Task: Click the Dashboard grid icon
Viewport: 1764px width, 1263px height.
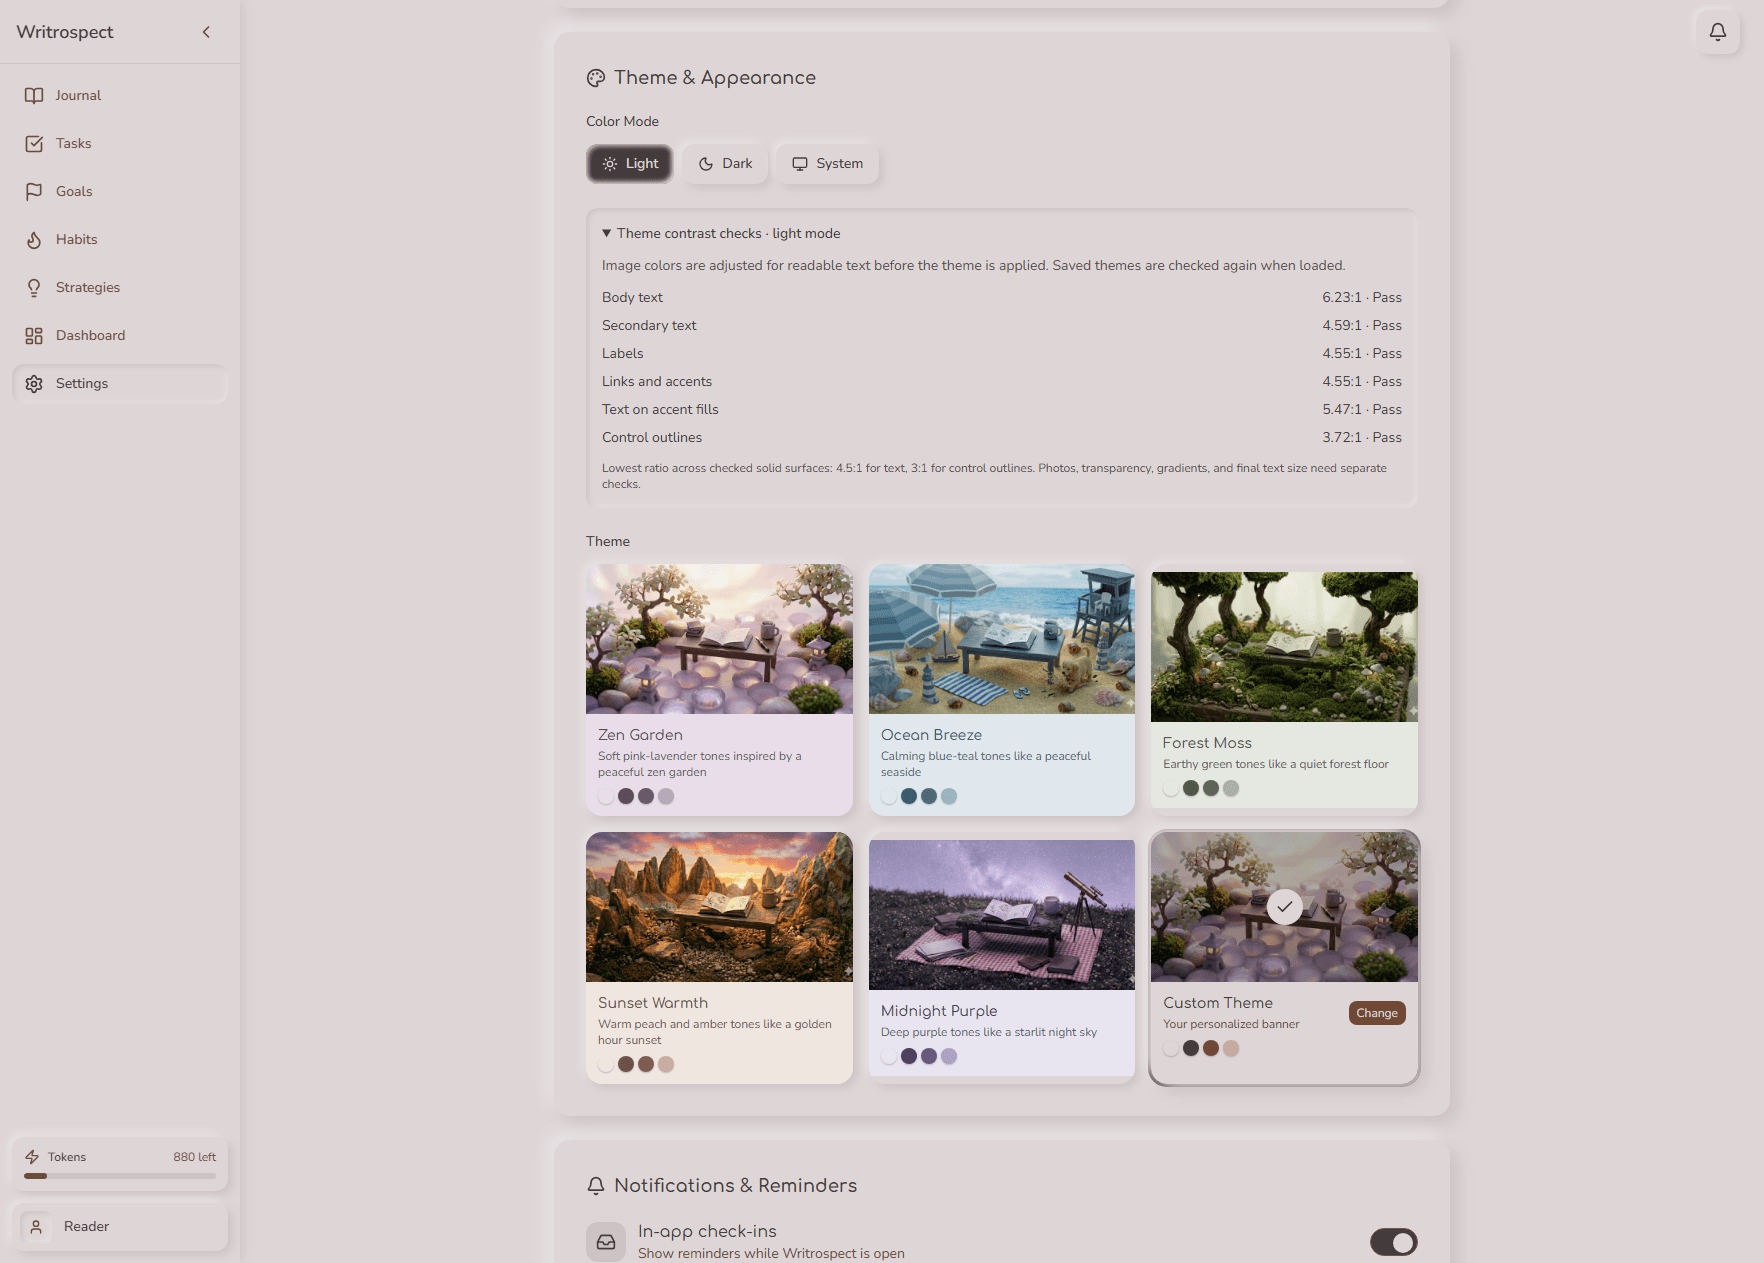Action: (x=34, y=335)
